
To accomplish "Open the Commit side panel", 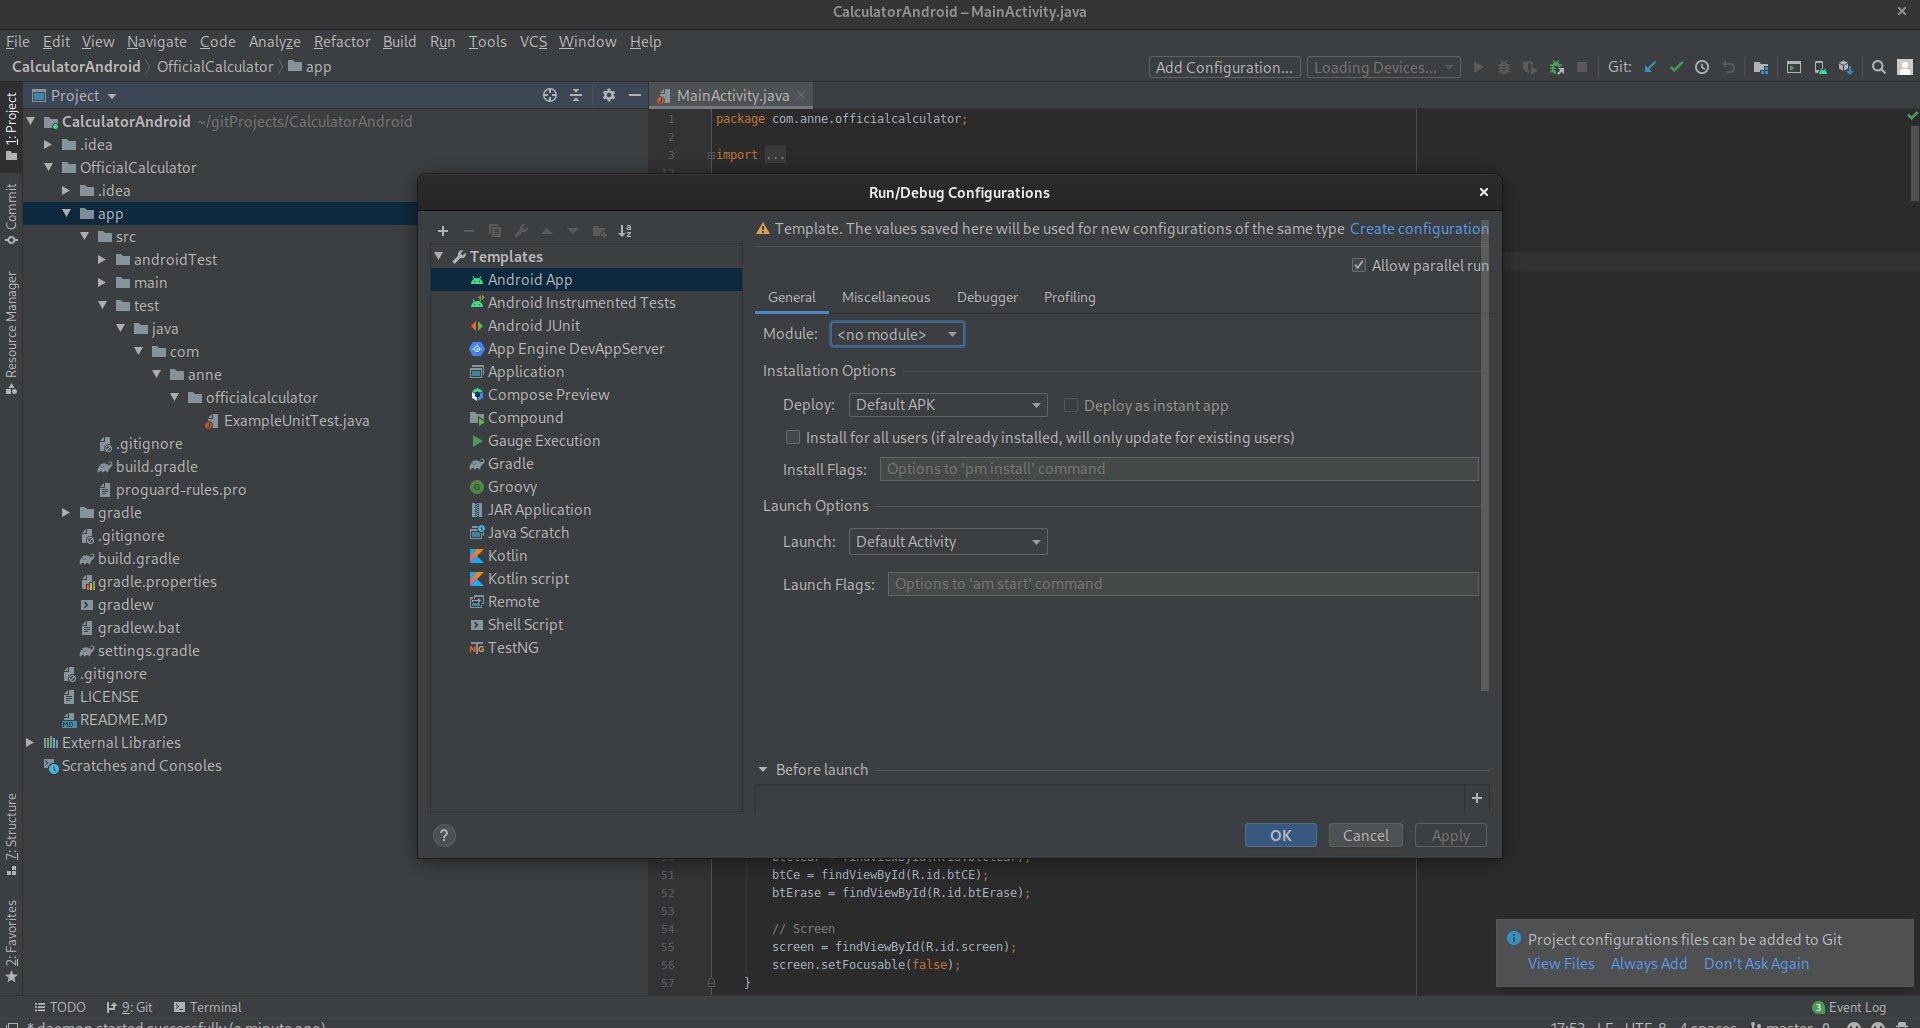I will pos(11,213).
